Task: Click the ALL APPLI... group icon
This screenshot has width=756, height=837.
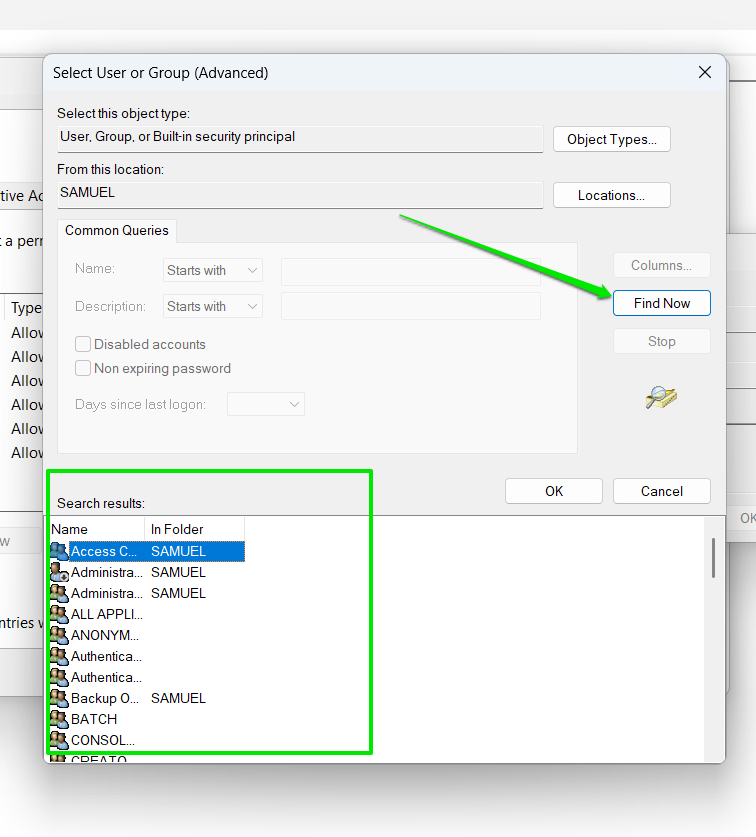Action: (59, 614)
